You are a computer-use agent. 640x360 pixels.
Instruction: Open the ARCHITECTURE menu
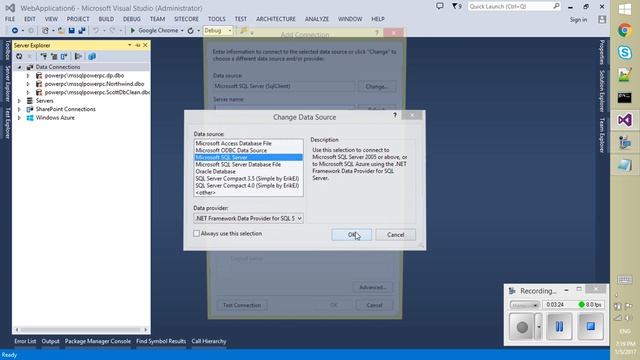276,19
